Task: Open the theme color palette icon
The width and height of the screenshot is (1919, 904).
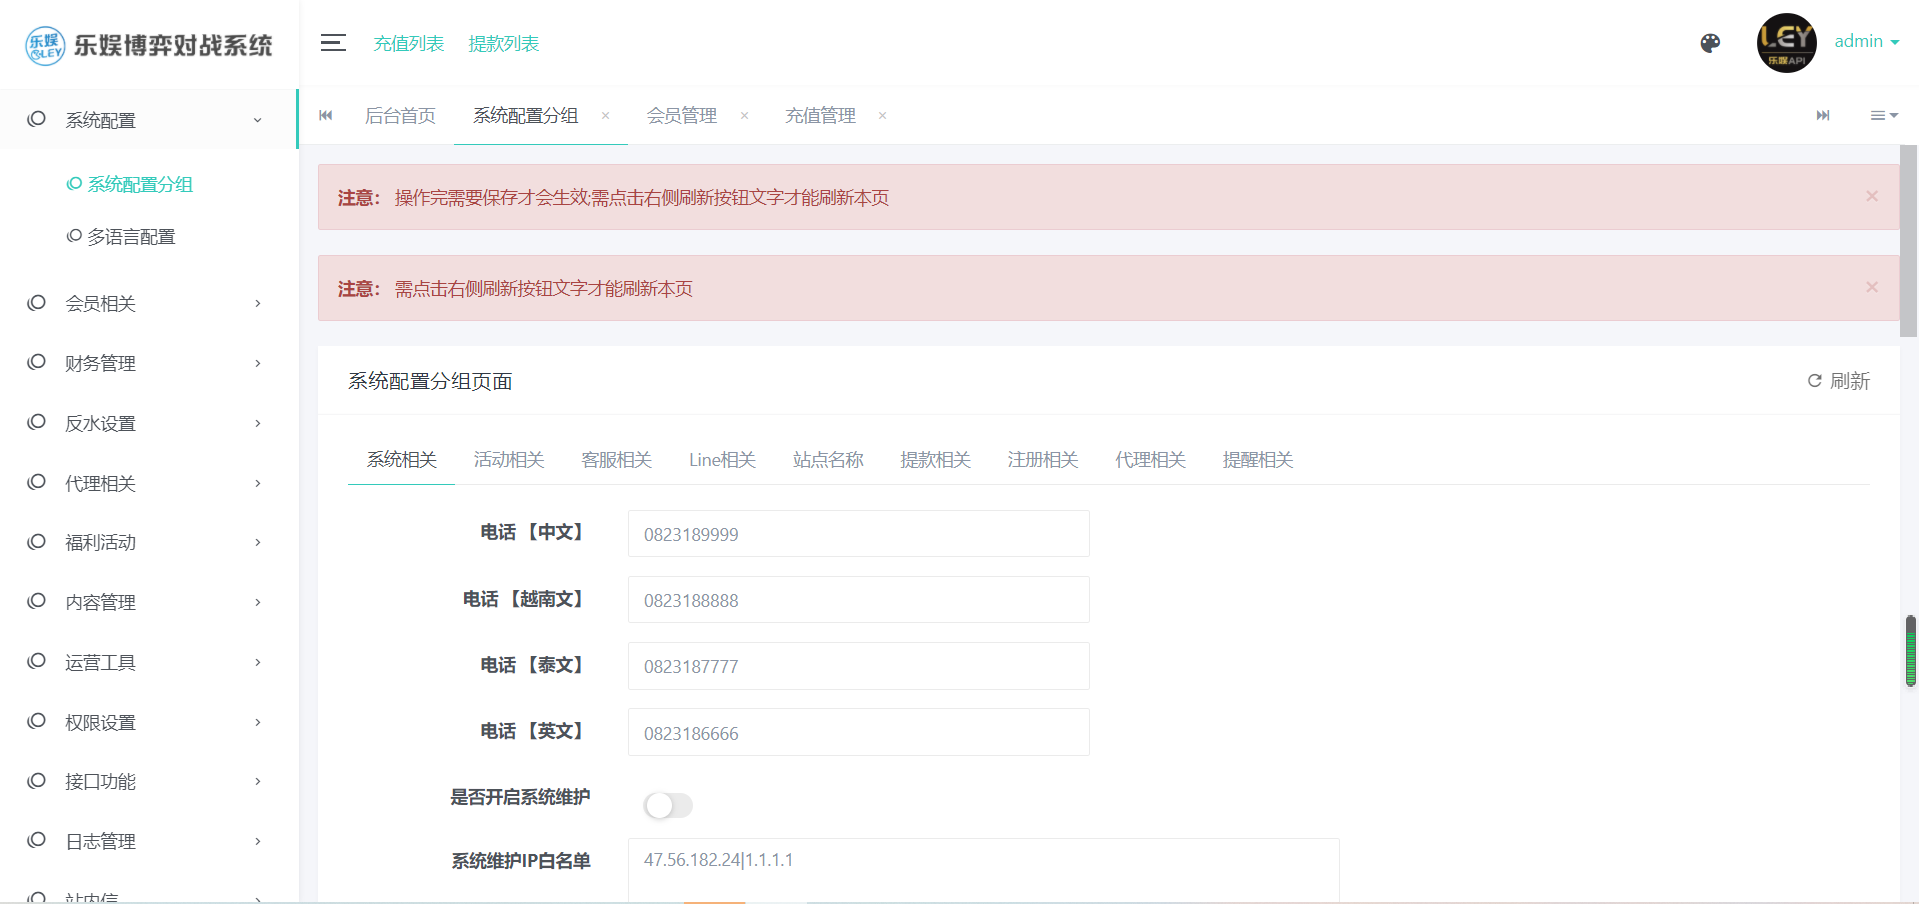Action: [1710, 43]
